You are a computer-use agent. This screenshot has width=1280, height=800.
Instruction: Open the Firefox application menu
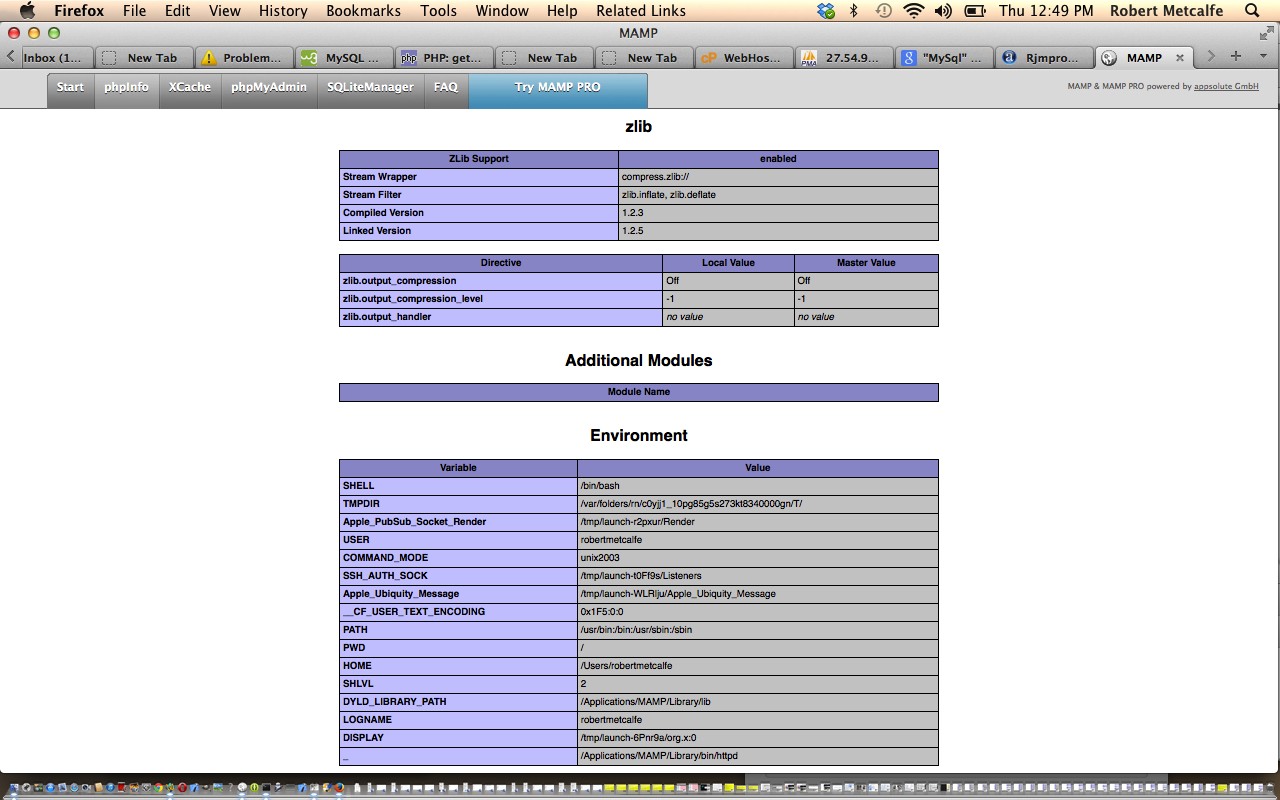(79, 11)
